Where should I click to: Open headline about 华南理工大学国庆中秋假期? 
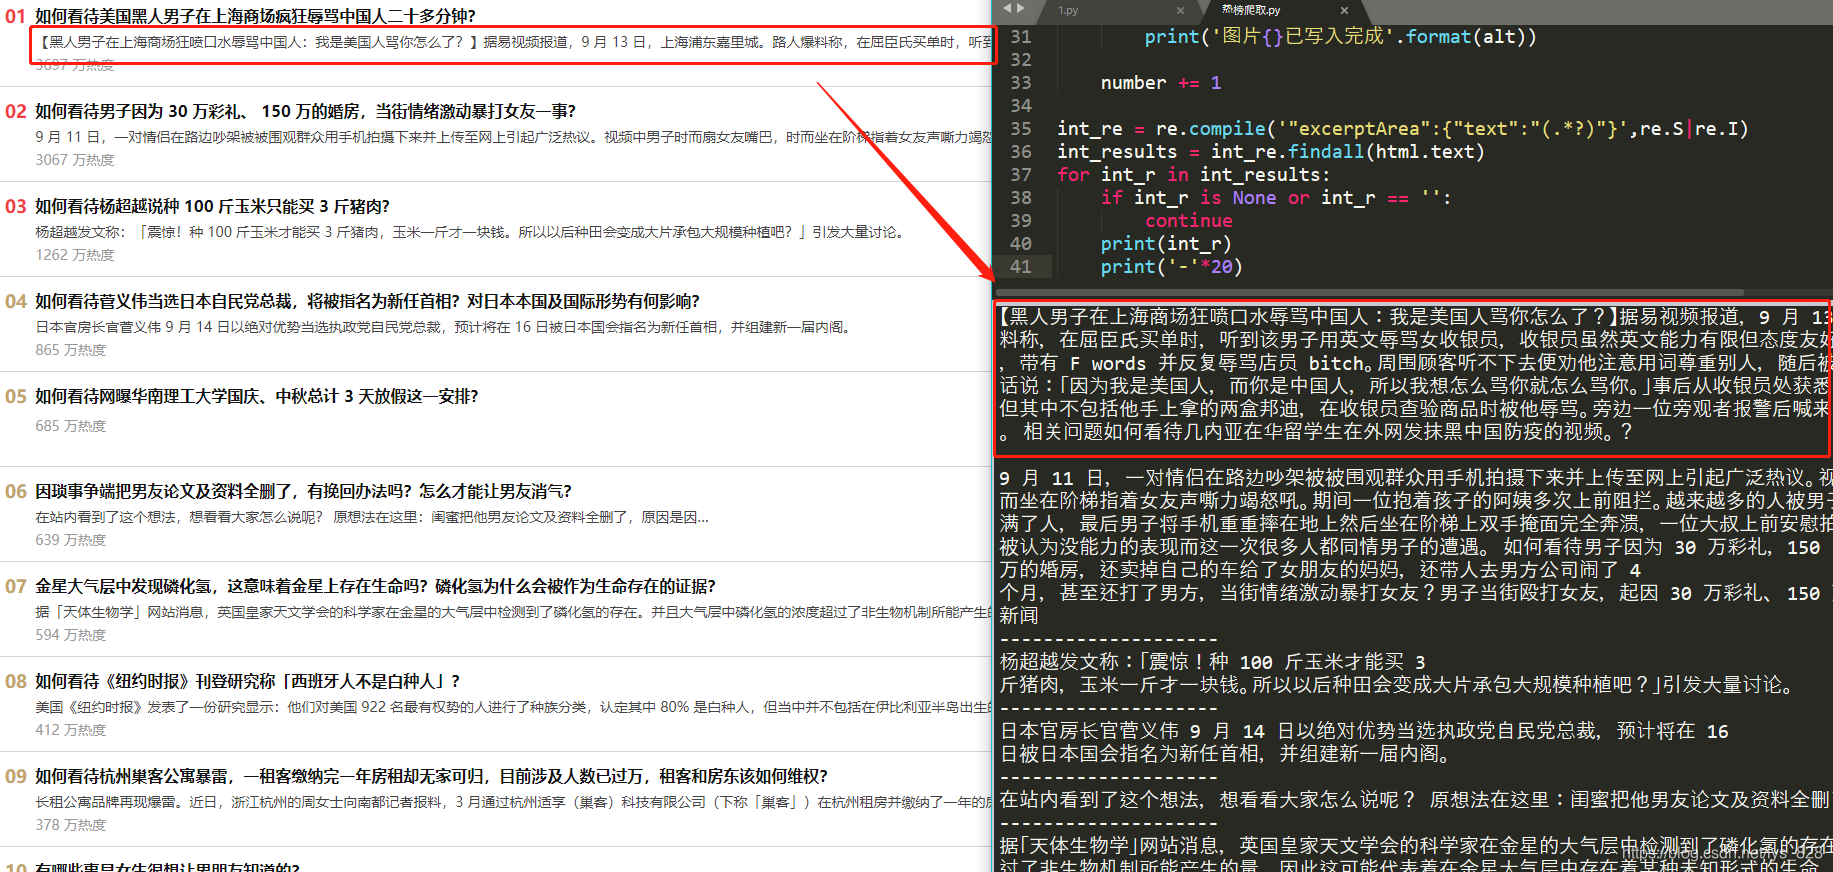click(x=257, y=396)
